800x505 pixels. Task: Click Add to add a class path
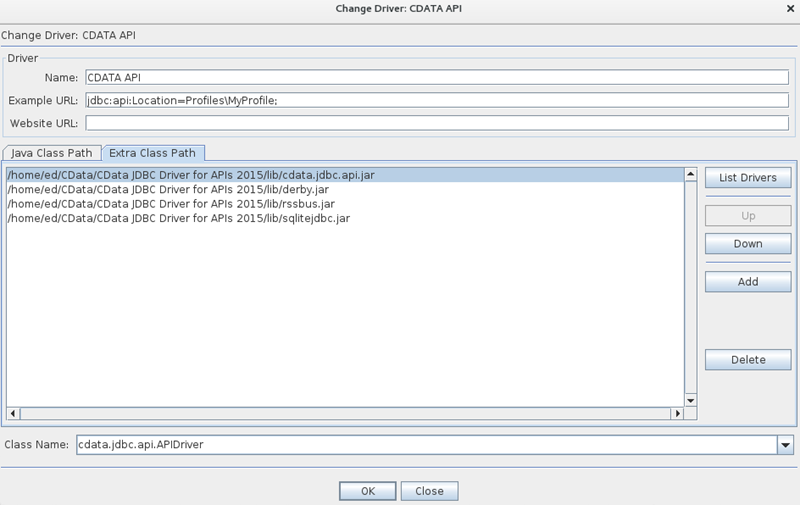pyautogui.click(x=748, y=282)
